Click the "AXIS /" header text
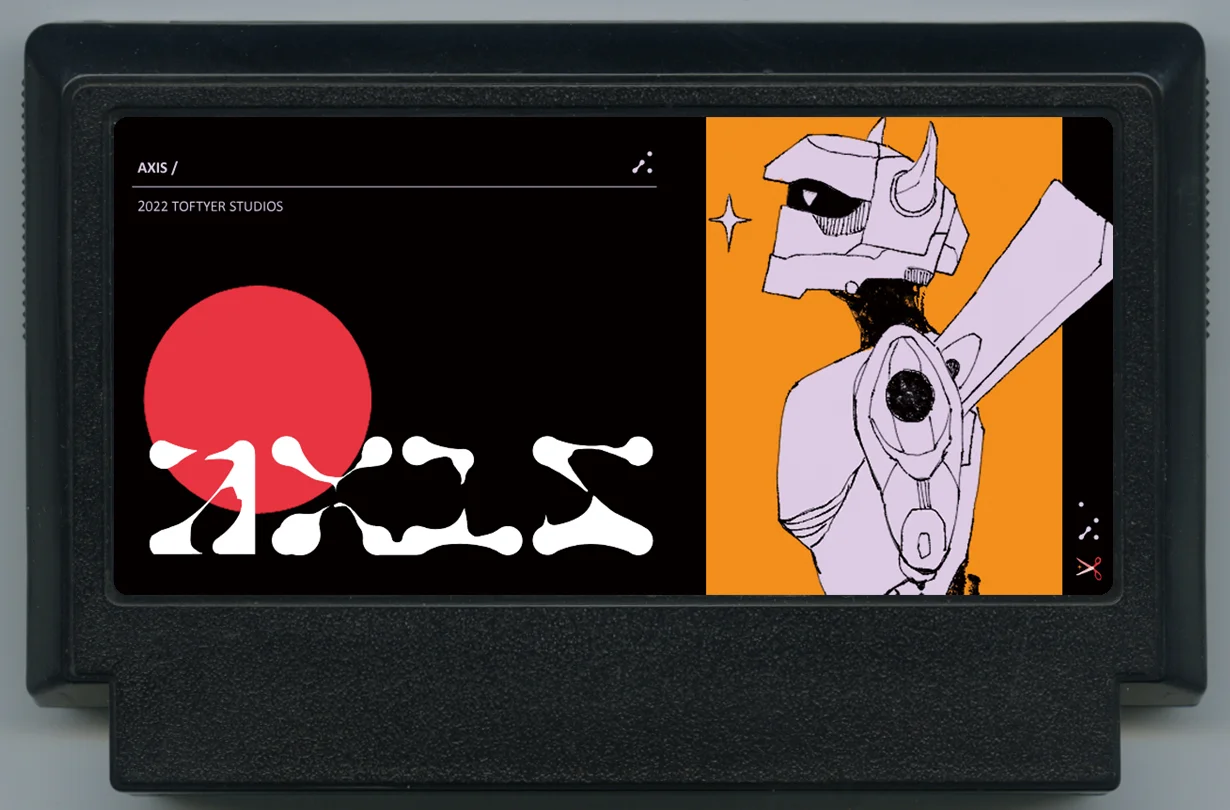The width and height of the screenshot is (1230, 810). pos(157,168)
